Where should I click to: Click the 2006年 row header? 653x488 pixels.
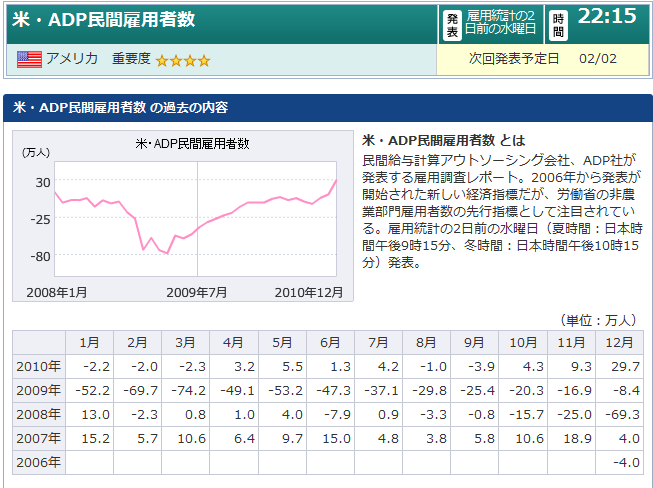(x=39, y=462)
